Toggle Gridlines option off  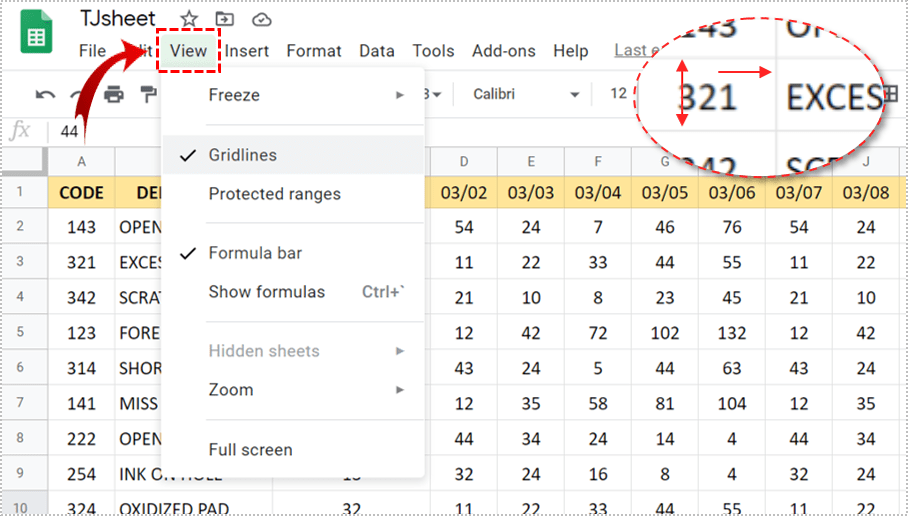pyautogui.click(x=243, y=155)
